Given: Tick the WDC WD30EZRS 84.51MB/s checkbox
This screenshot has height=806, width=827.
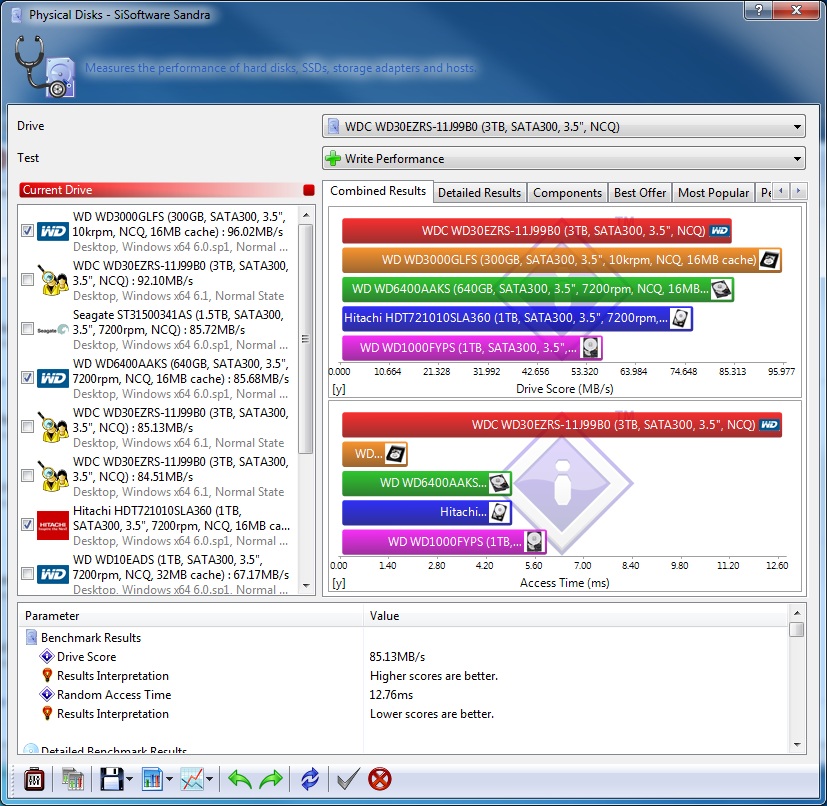Looking at the screenshot, I should pyautogui.click(x=27, y=476).
